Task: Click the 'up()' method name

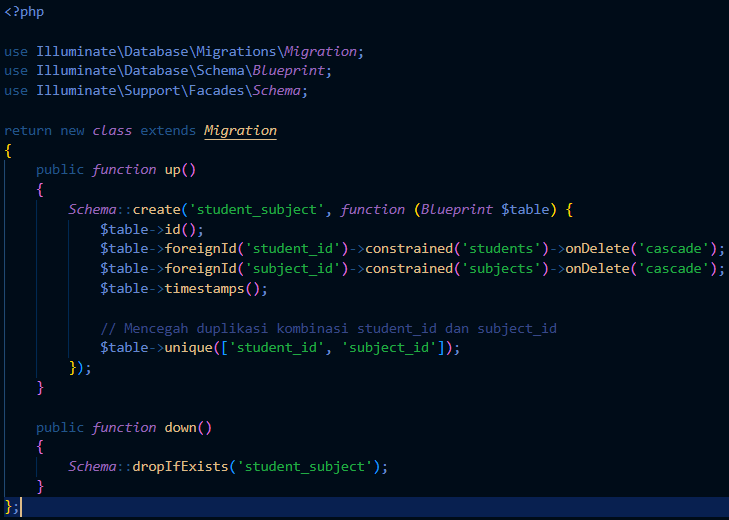Action: [x=180, y=170]
